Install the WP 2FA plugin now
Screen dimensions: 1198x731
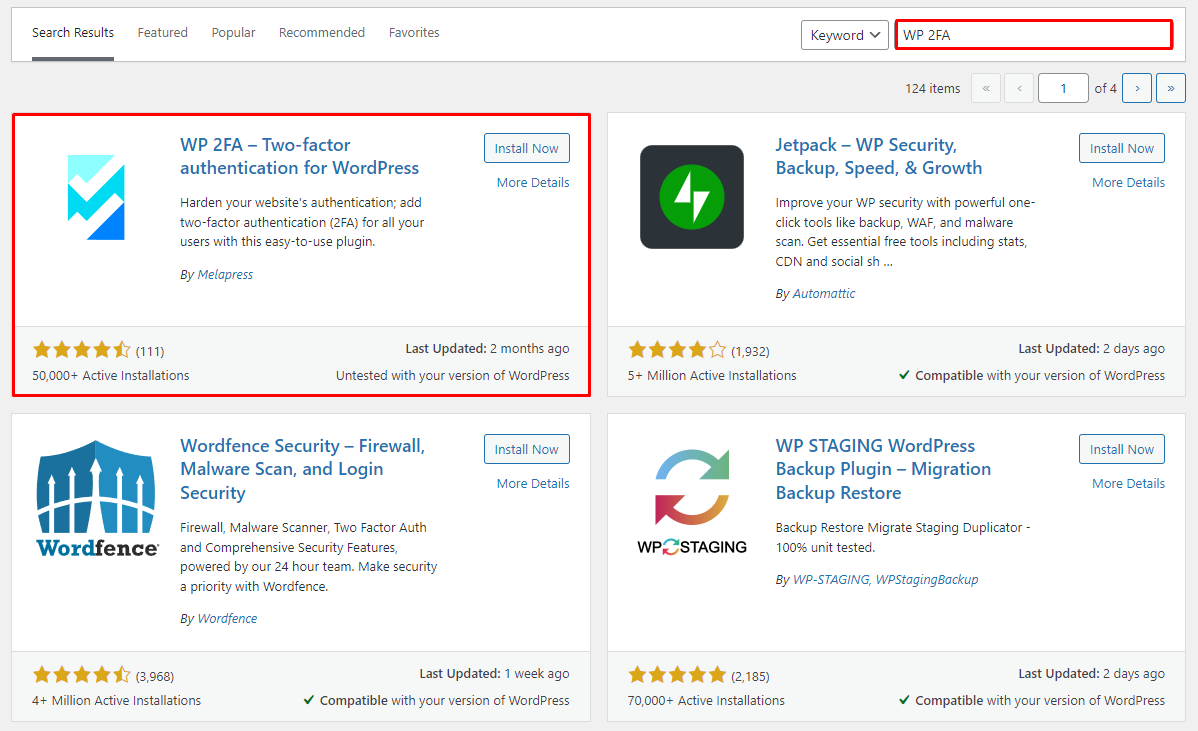[x=526, y=148]
